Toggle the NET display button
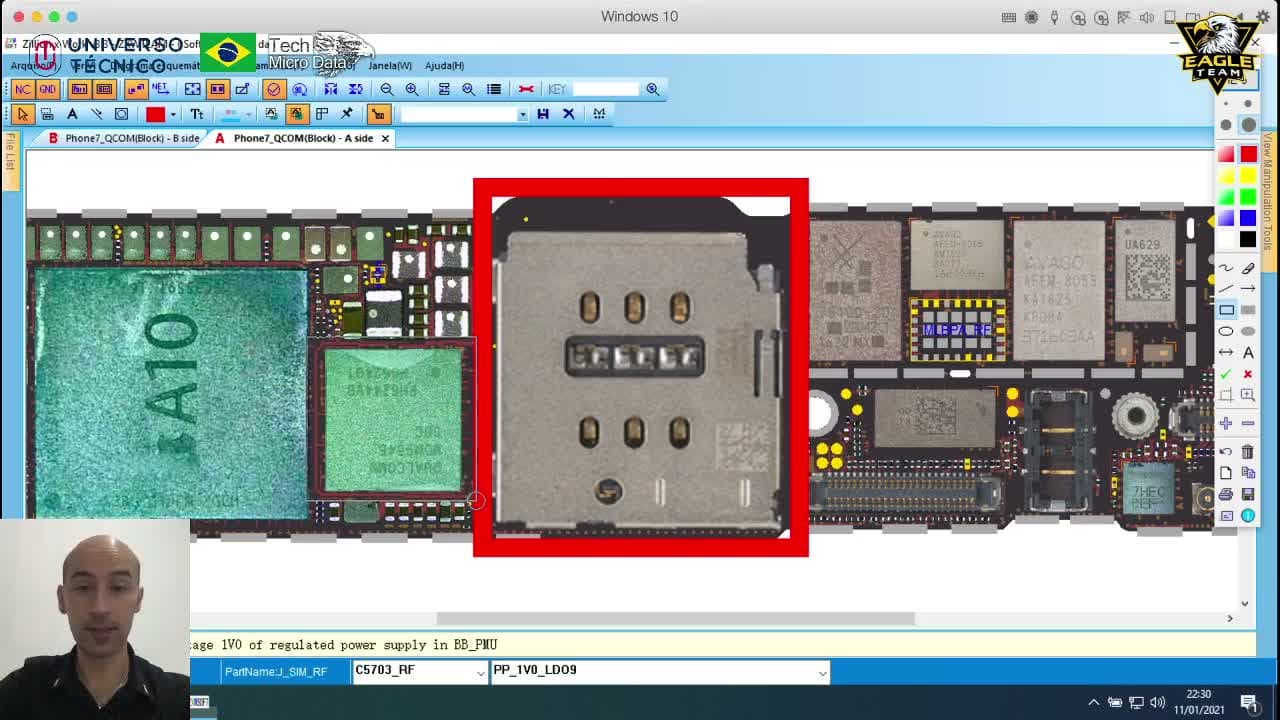The image size is (1280, 720). [x=160, y=89]
